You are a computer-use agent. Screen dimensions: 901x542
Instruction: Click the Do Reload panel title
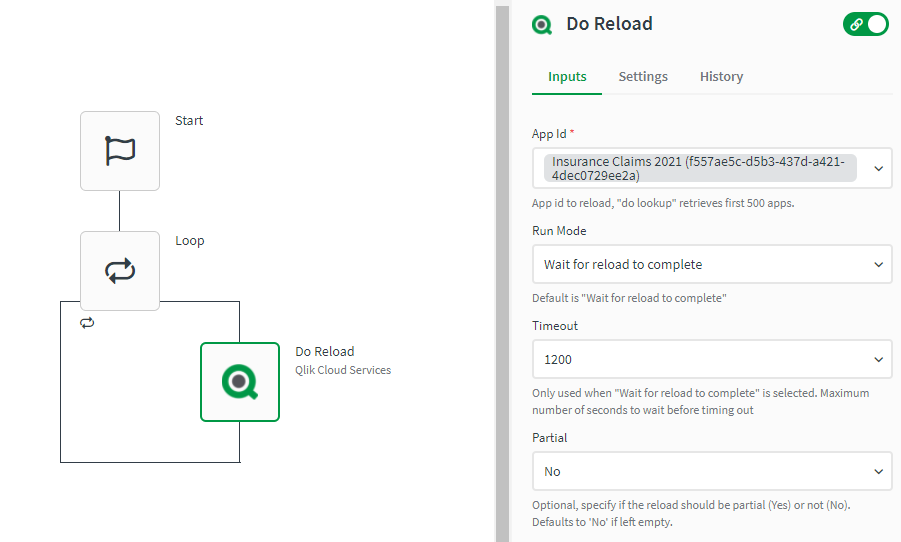[x=609, y=24]
